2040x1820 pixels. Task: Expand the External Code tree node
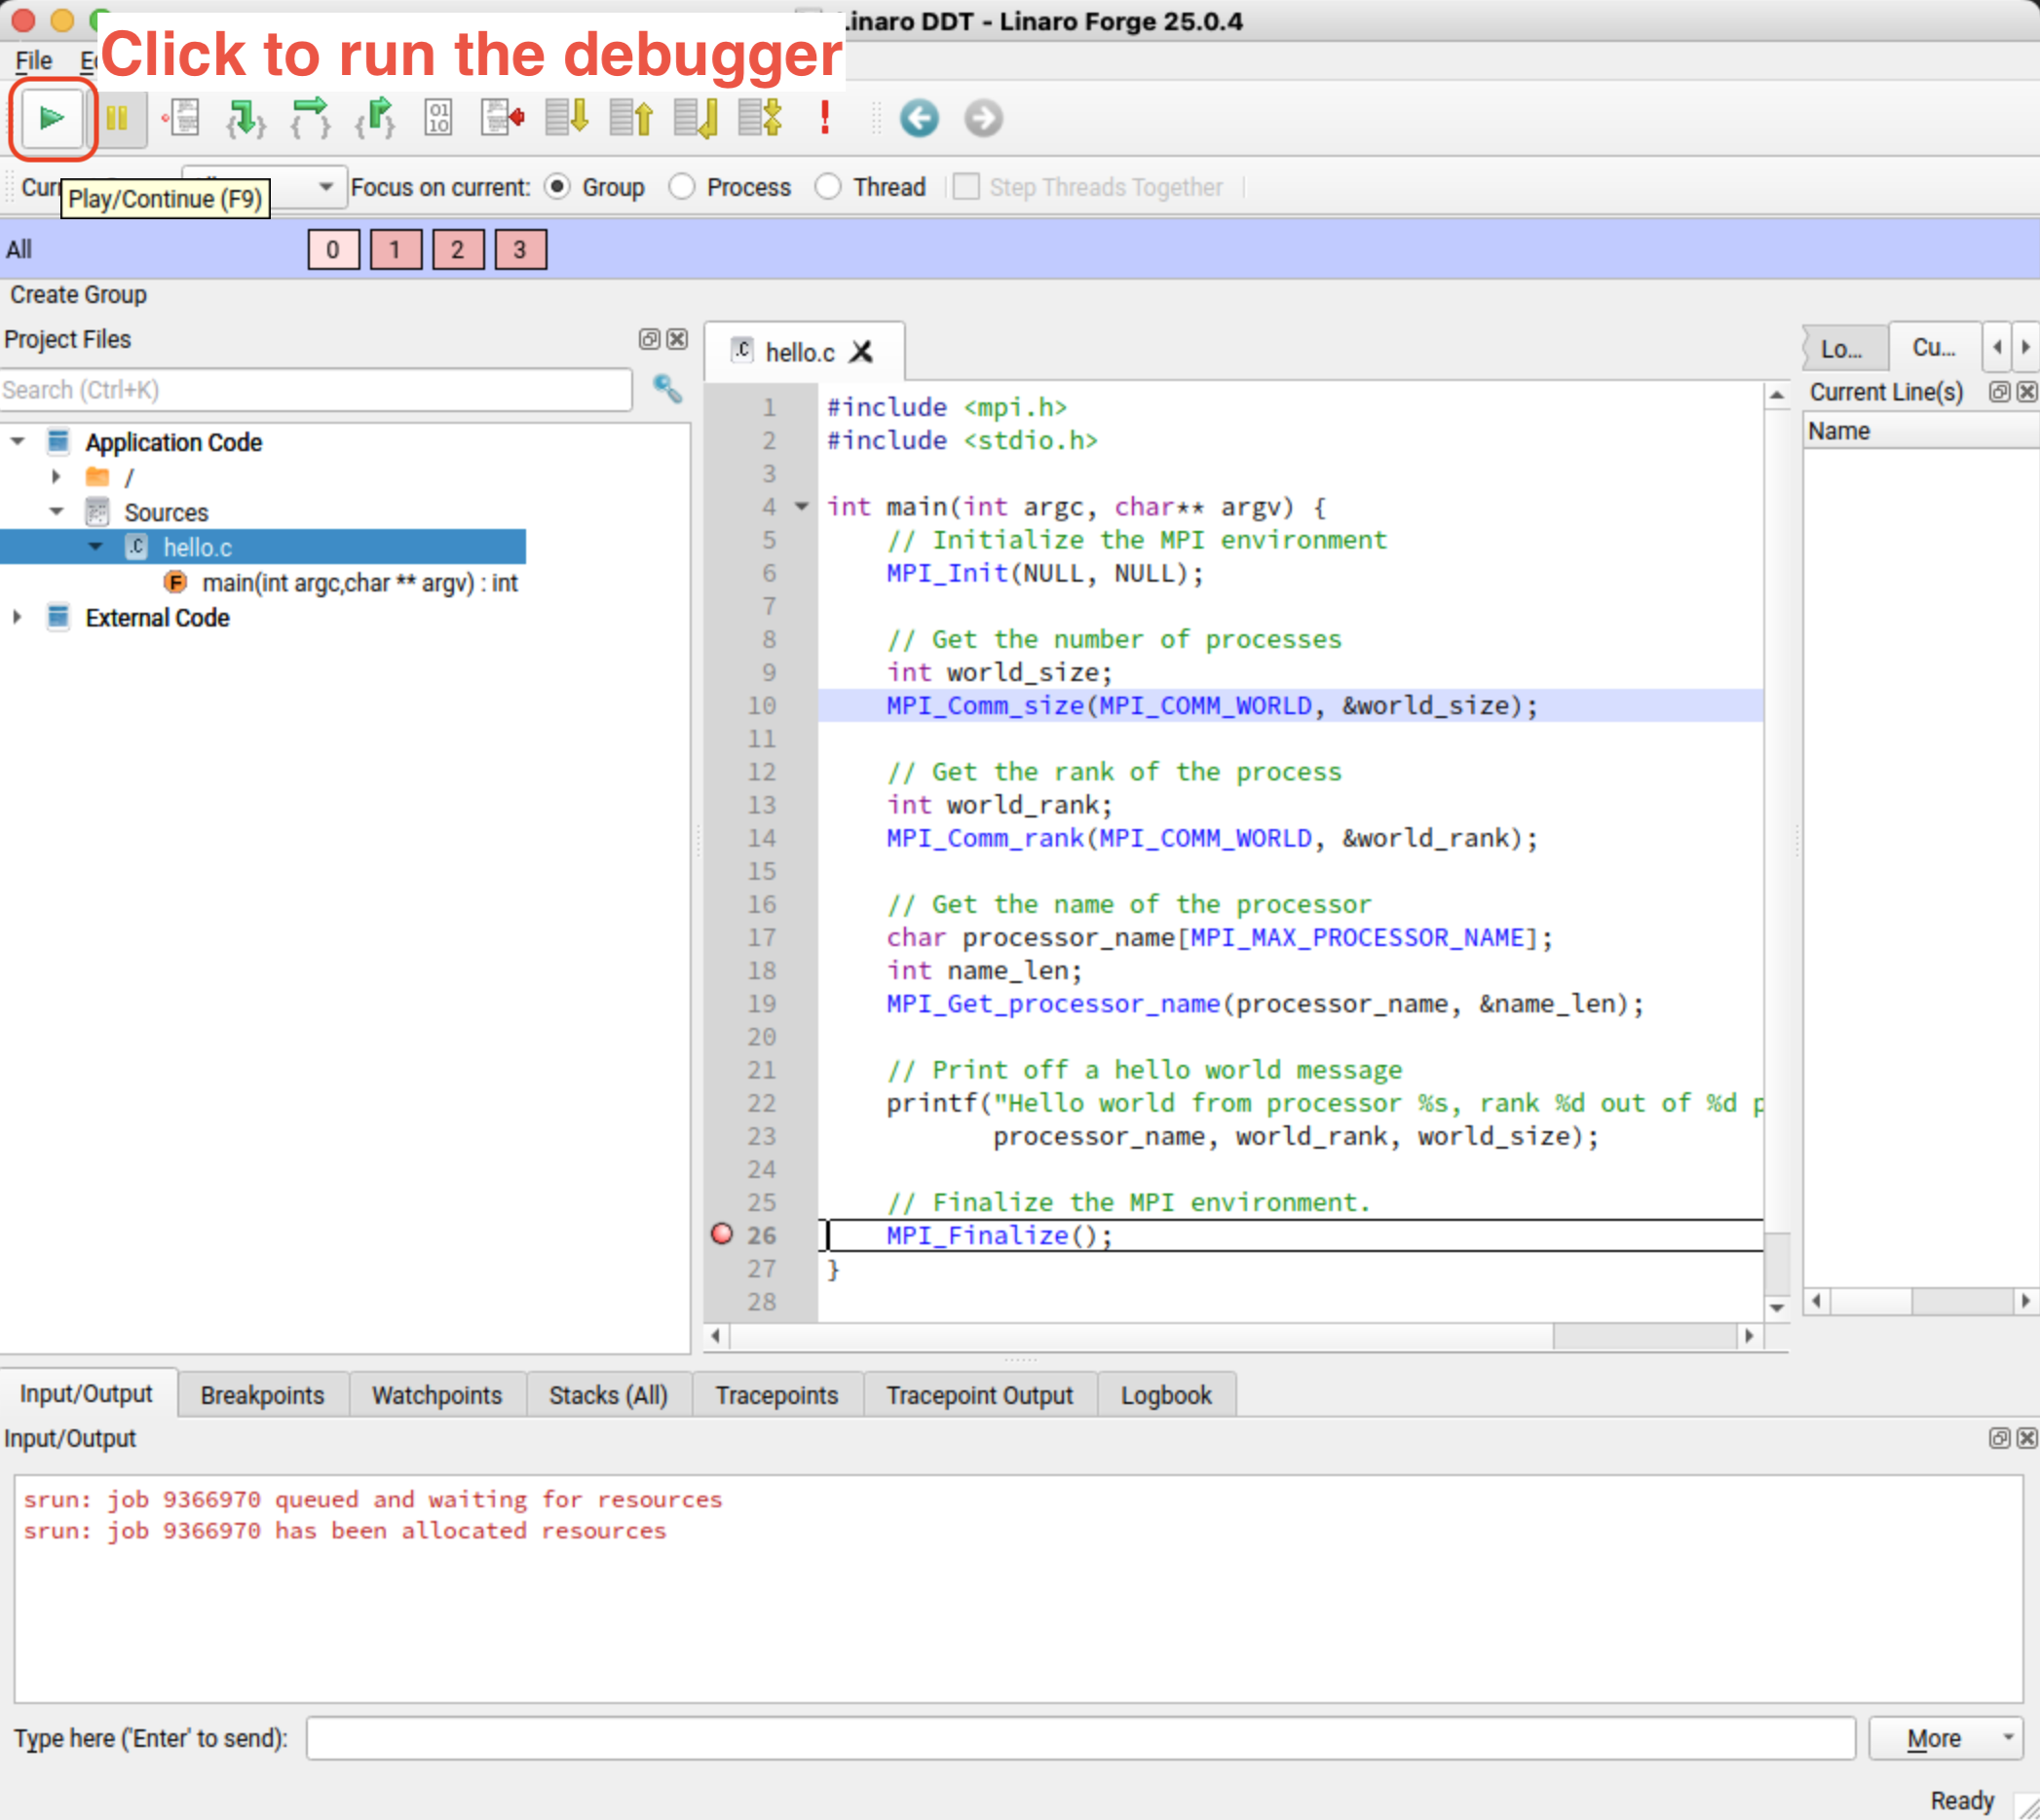(x=18, y=617)
